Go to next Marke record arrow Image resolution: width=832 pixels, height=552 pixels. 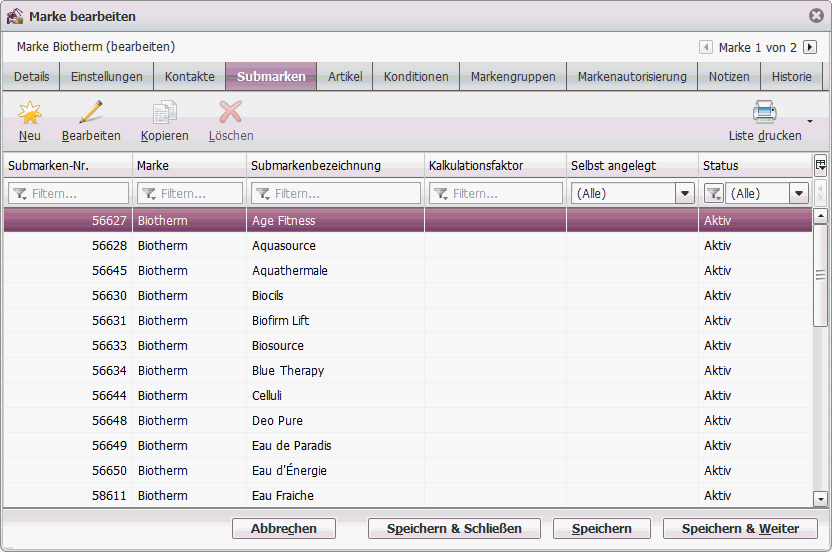pyautogui.click(x=810, y=47)
